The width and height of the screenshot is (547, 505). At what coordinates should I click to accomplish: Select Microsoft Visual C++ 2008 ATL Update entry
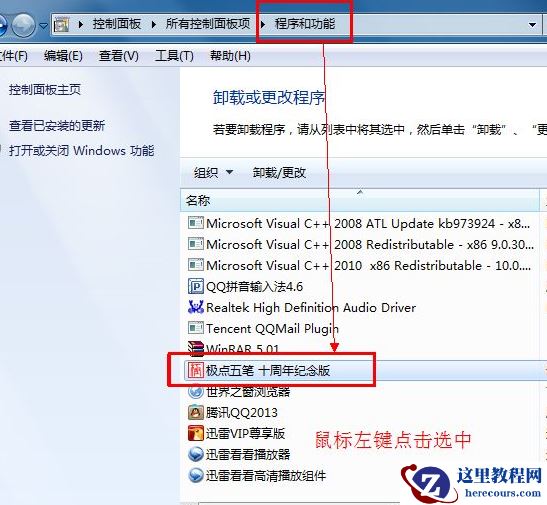368,224
